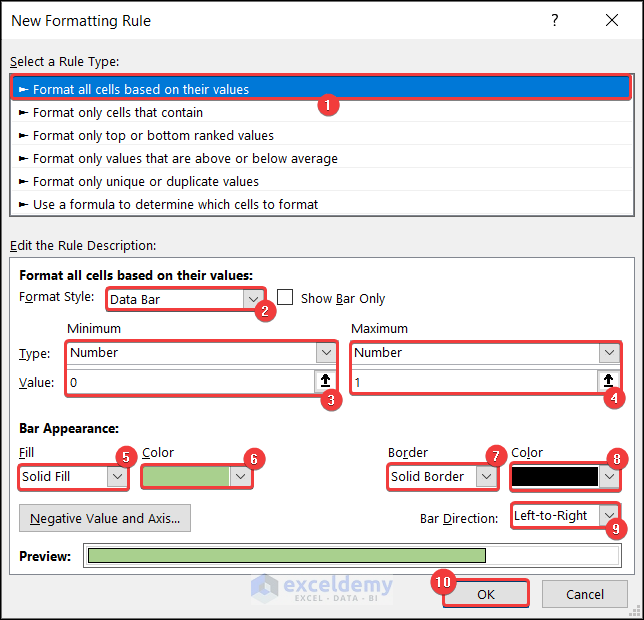Expand the Maximum Type dropdown
The image size is (644, 620).
tap(608, 352)
